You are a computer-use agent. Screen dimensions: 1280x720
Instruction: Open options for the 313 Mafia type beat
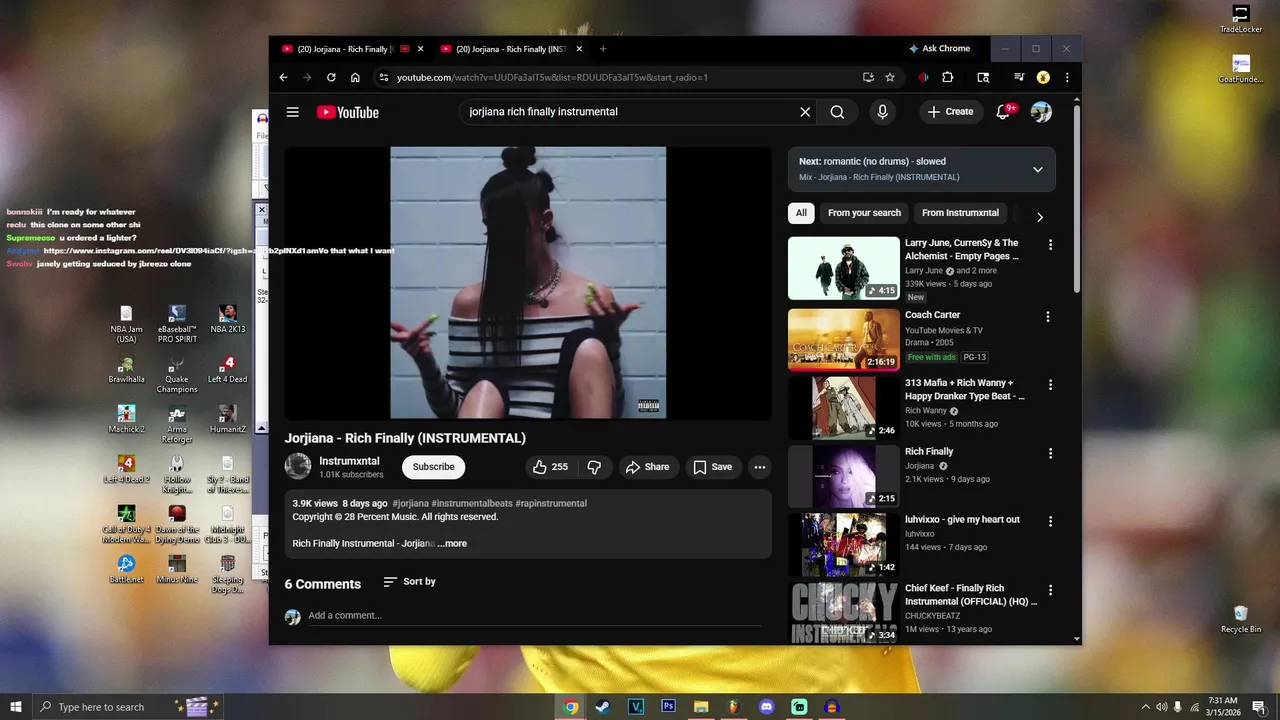tap(1050, 385)
